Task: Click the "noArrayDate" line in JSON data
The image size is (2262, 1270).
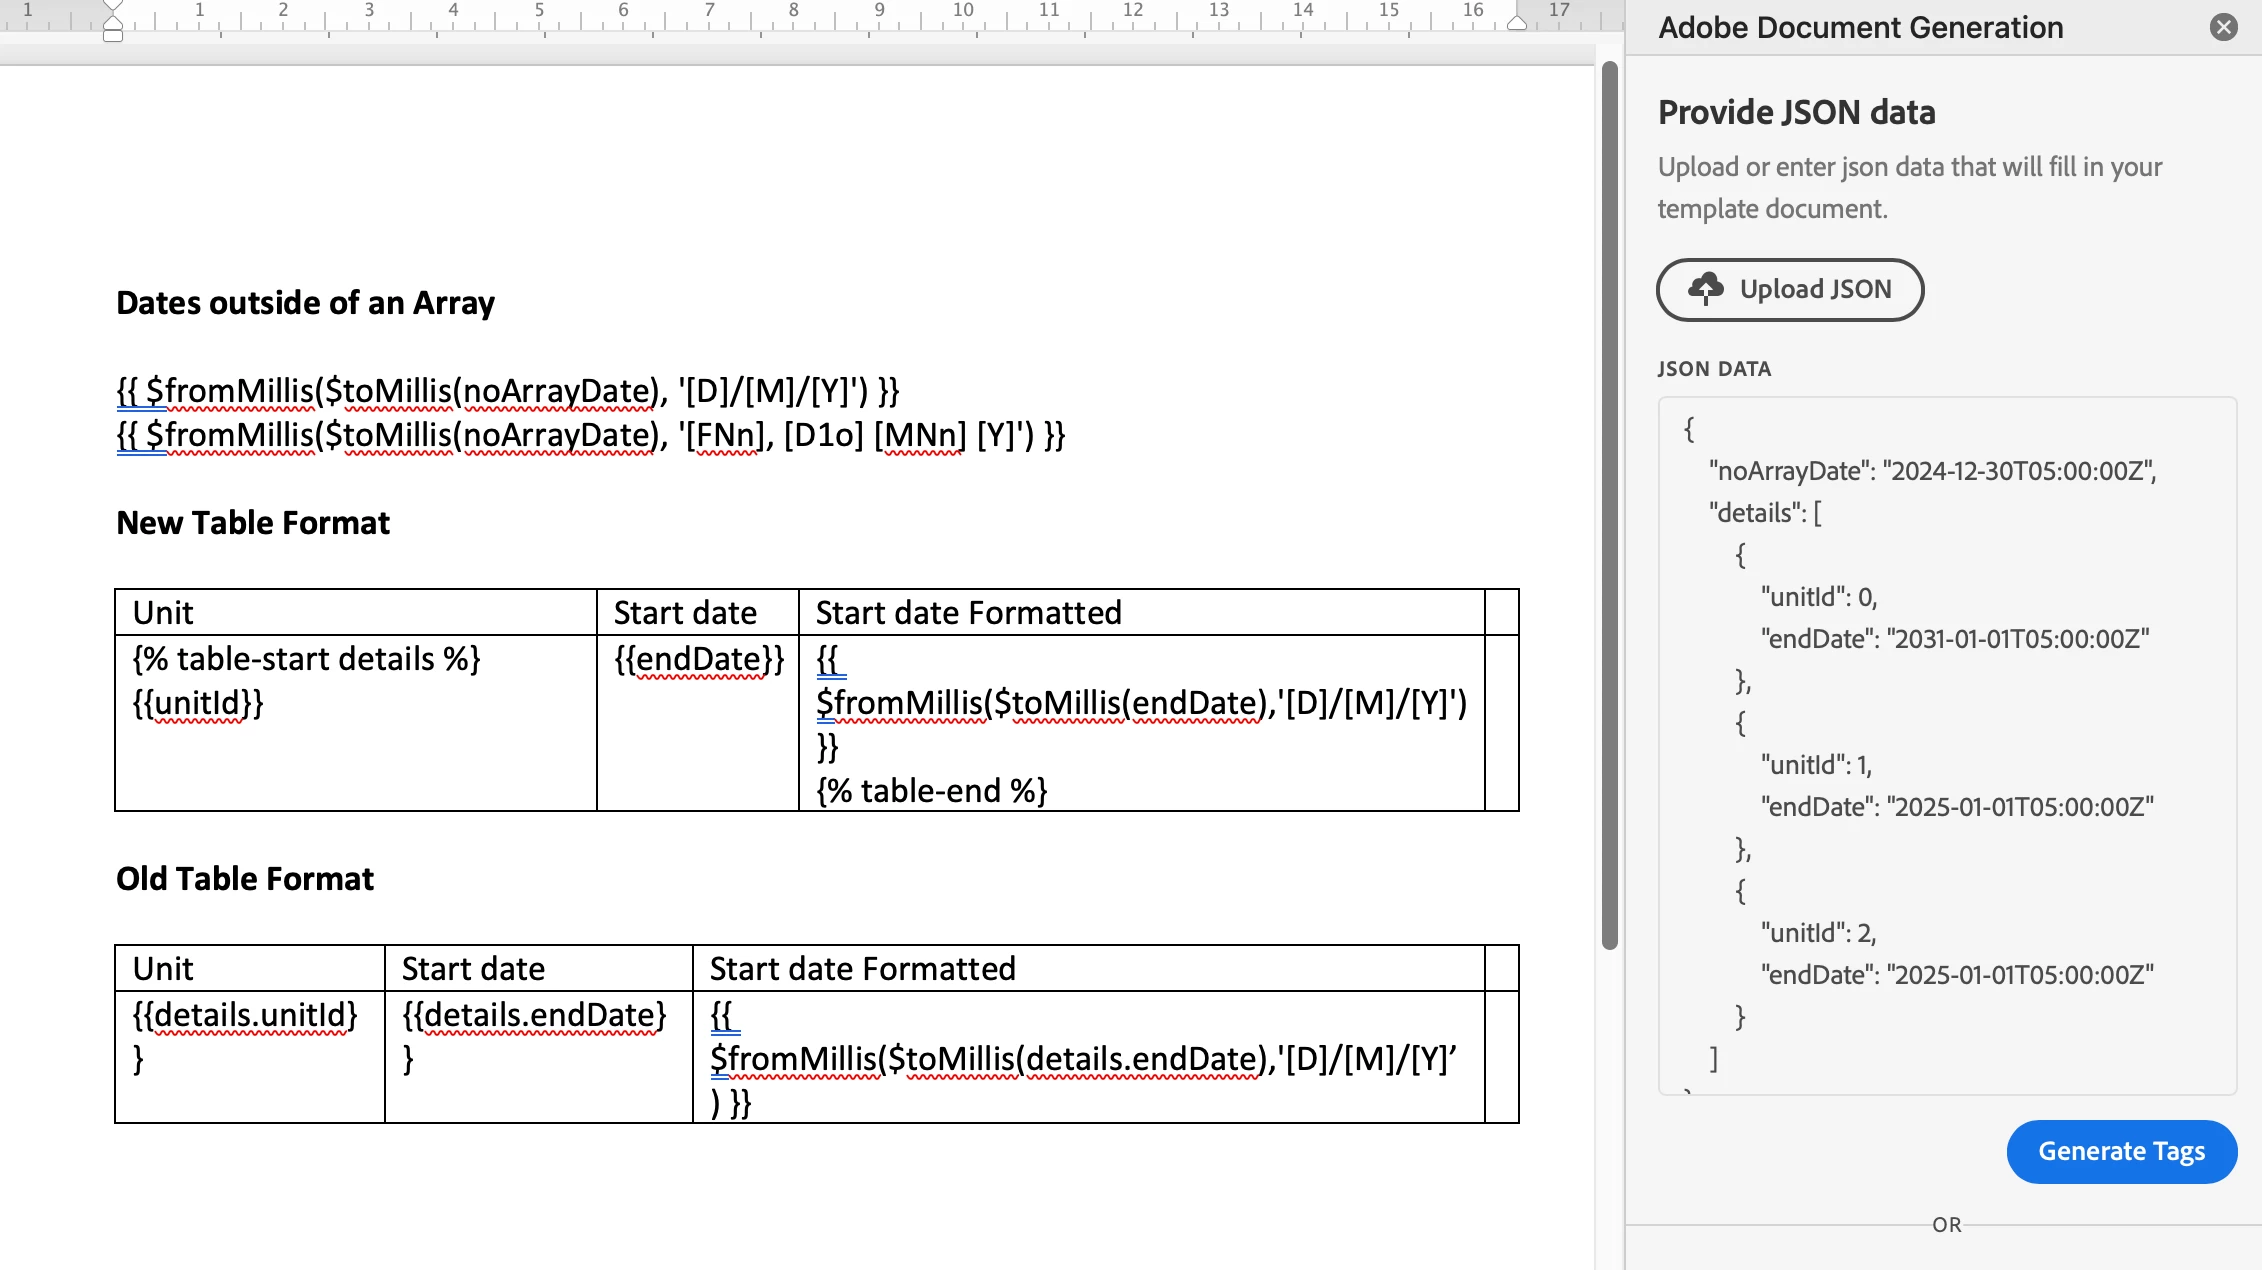Action: [1932, 471]
